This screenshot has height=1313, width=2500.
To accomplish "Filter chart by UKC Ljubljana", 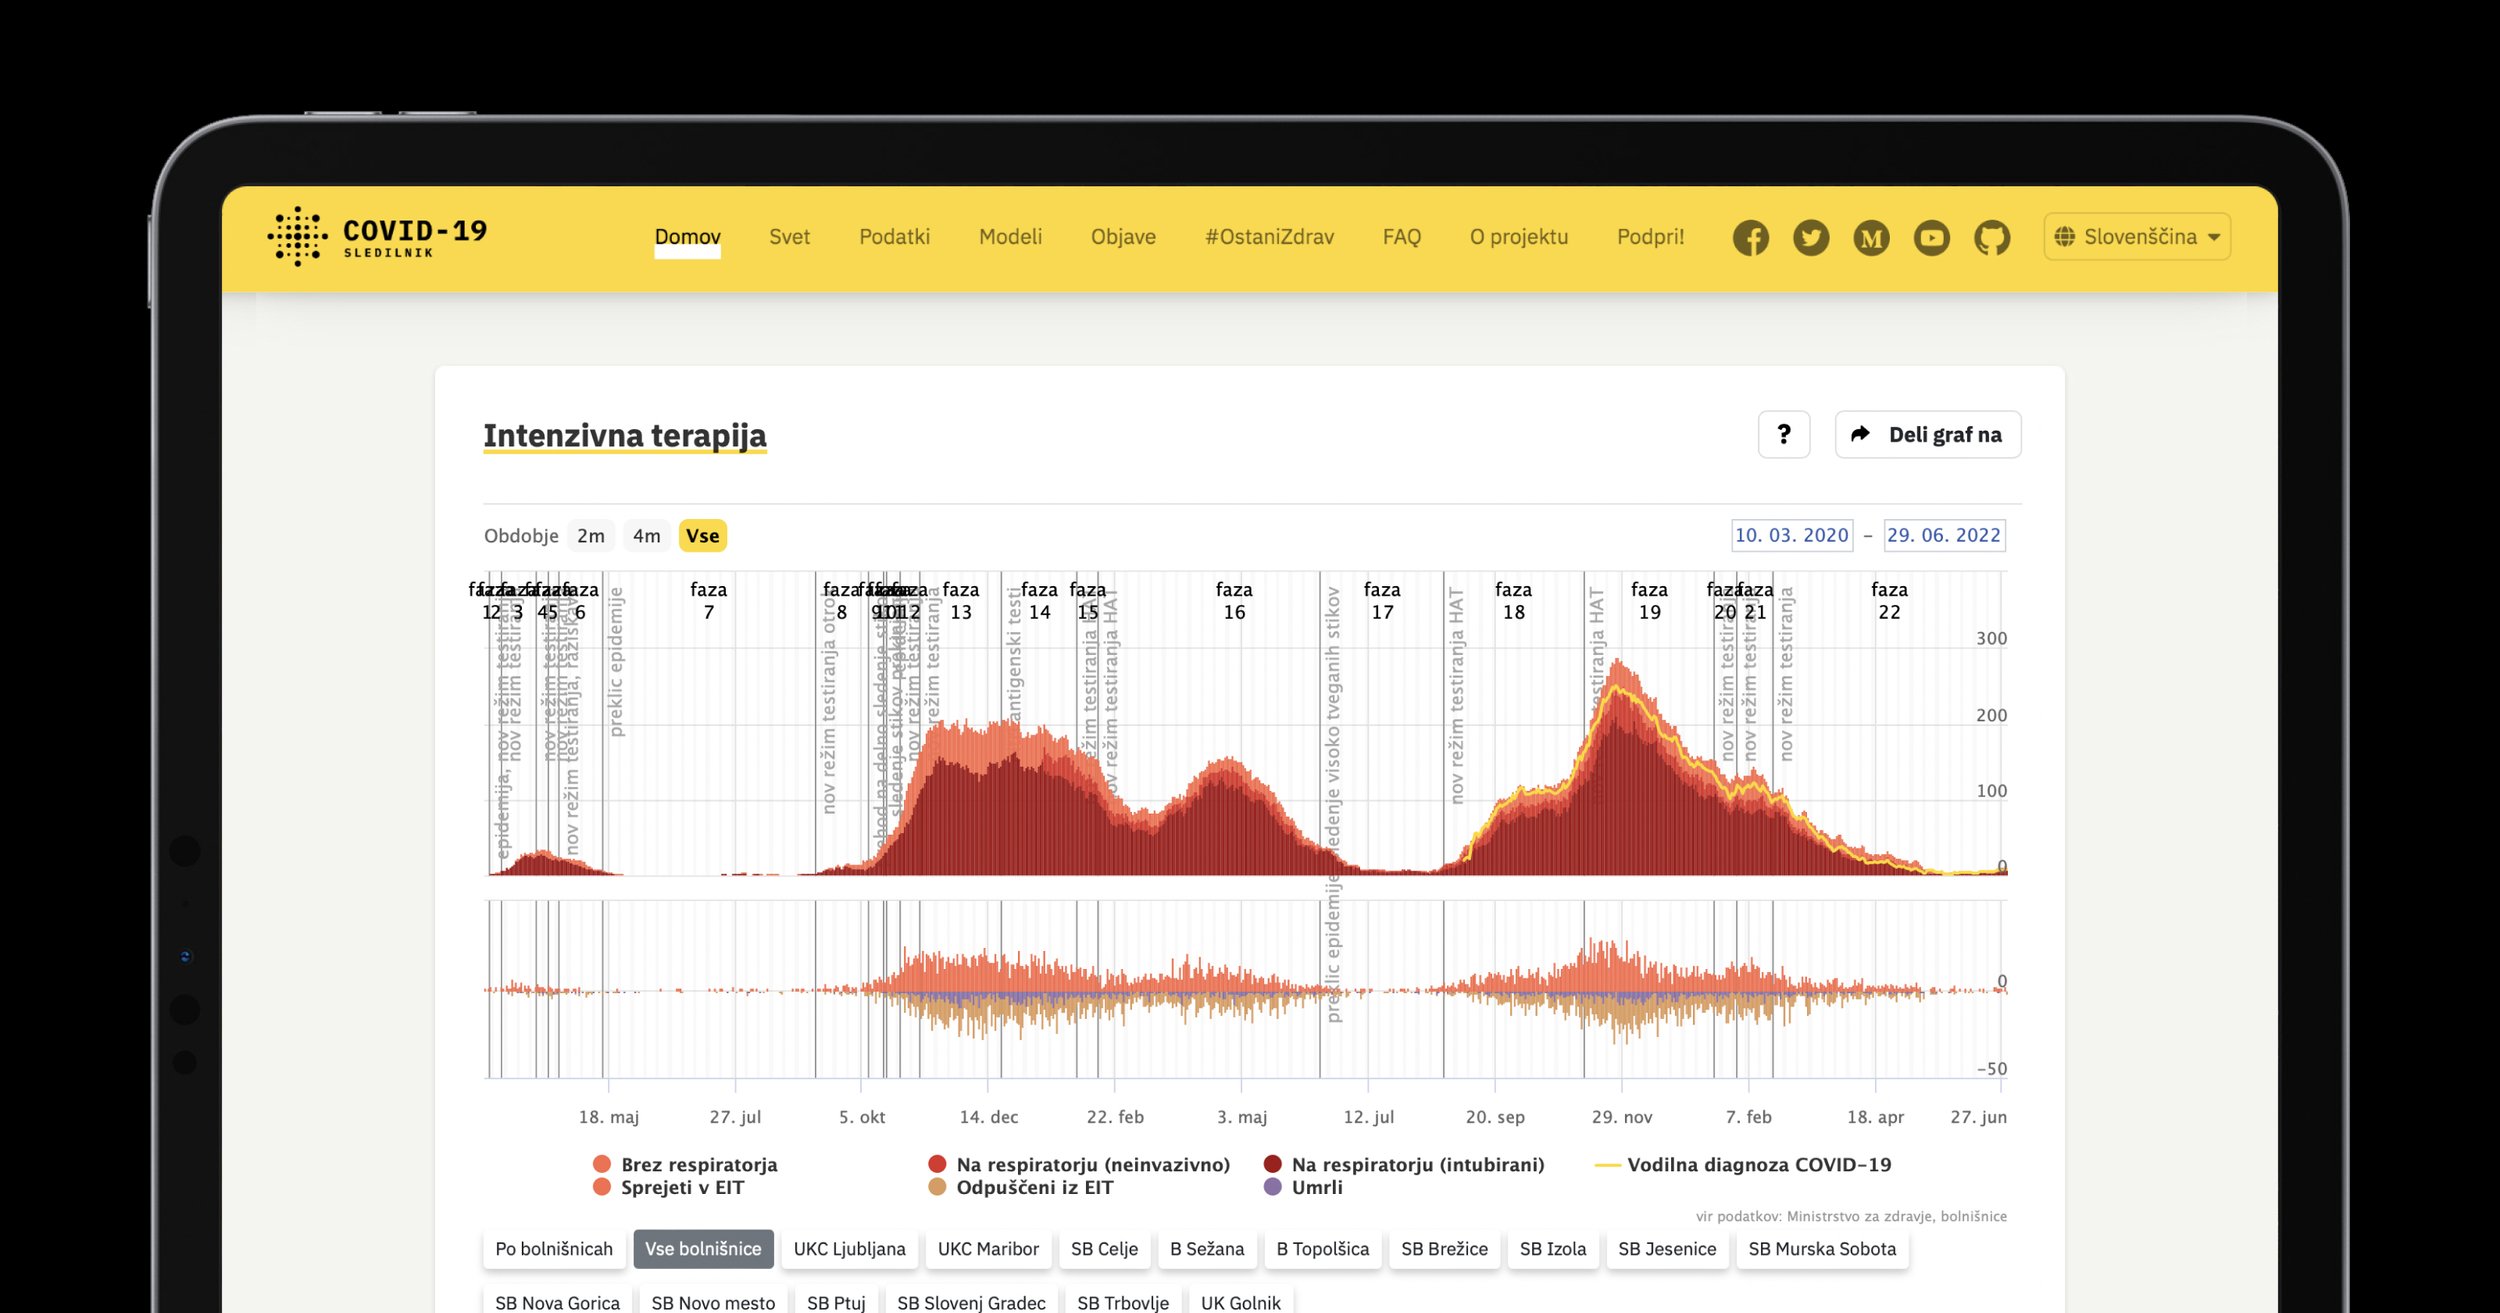I will [x=849, y=1249].
